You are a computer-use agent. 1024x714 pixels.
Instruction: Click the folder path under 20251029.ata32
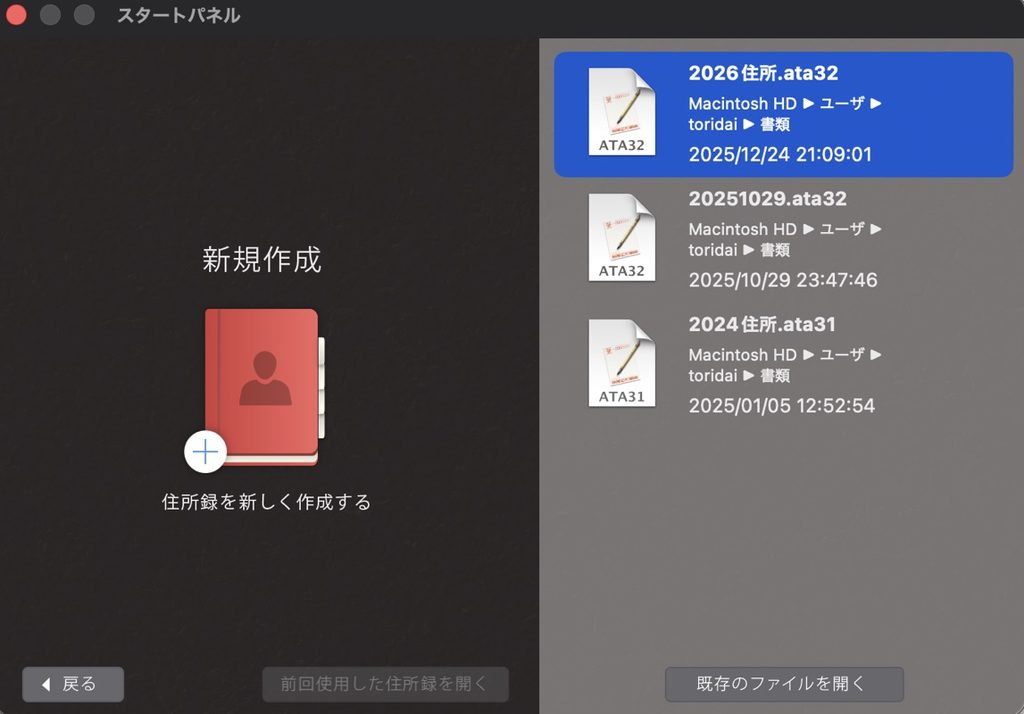click(785, 239)
